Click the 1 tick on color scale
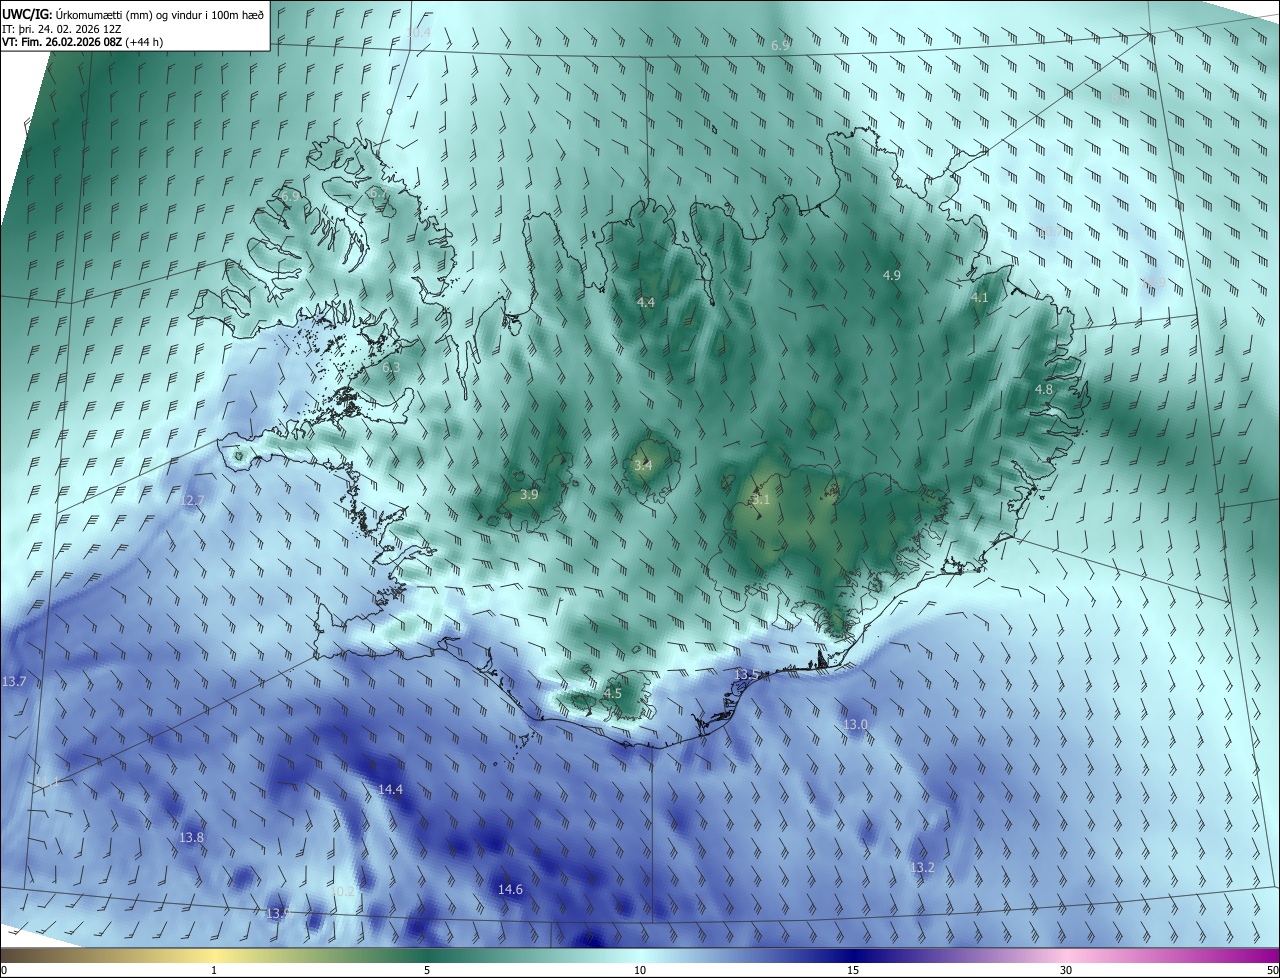 coord(214,970)
